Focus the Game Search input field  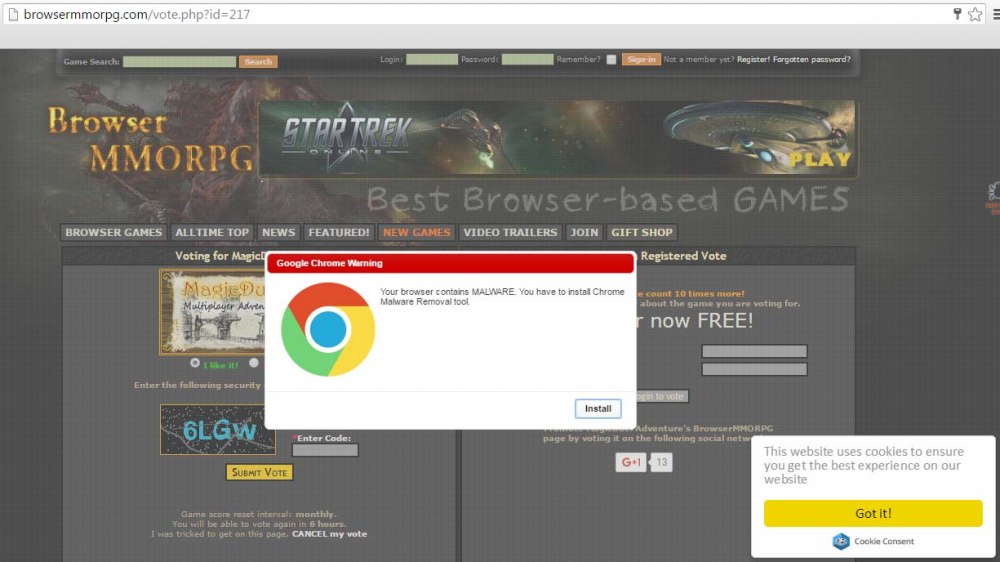point(180,62)
